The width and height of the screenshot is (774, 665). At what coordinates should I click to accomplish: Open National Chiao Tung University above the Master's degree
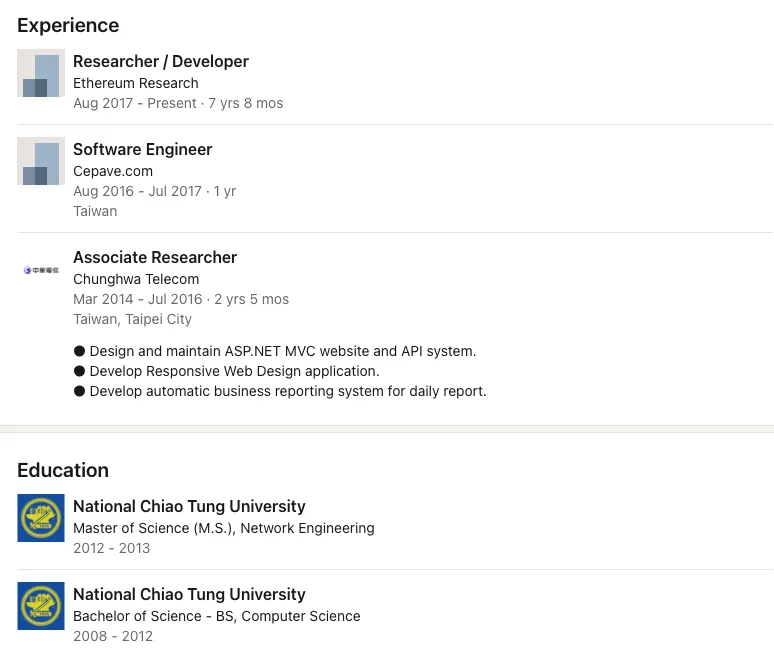click(x=189, y=506)
